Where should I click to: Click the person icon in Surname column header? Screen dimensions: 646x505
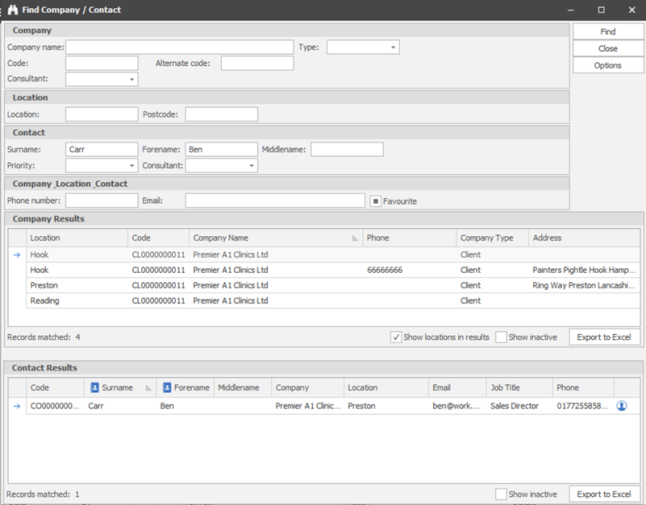point(95,388)
